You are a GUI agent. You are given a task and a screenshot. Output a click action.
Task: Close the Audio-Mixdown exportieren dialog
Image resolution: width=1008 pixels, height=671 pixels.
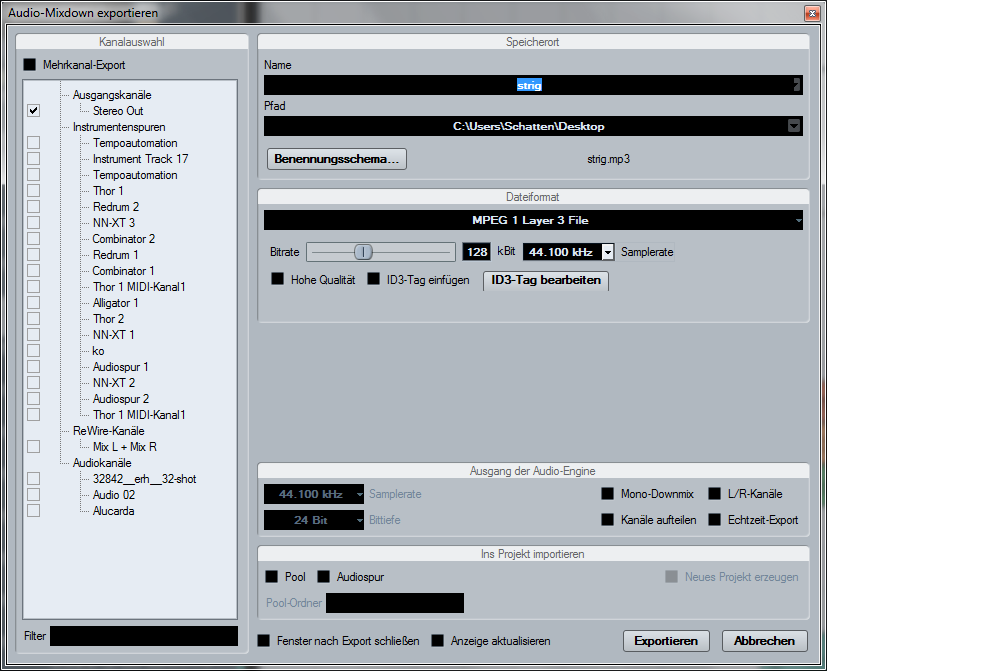(x=811, y=13)
